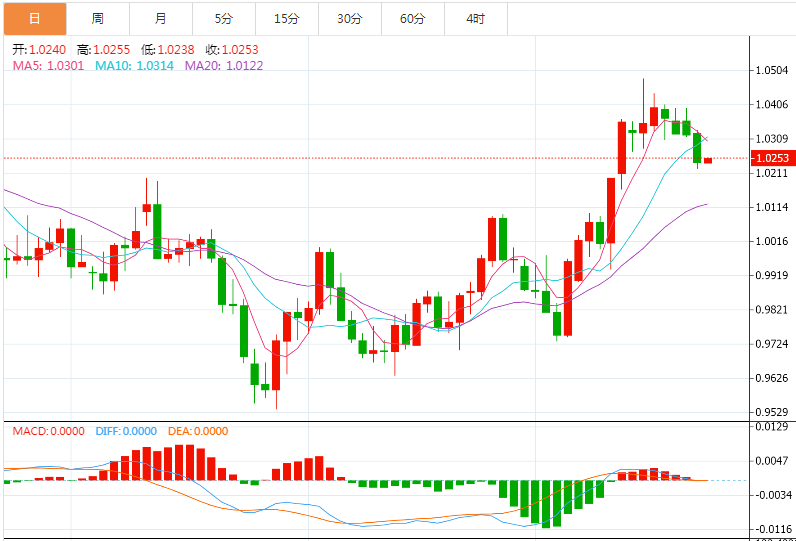
Task: Click the 0.9724 price axis label
Action: click(x=772, y=344)
